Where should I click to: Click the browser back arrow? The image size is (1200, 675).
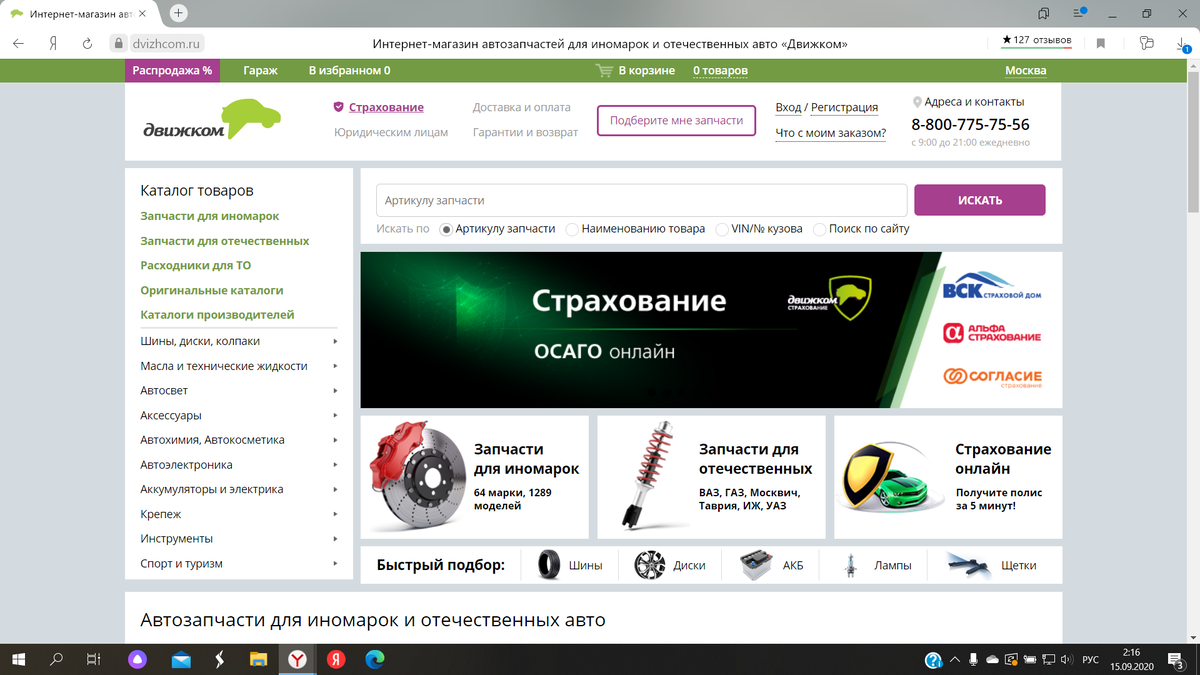(x=18, y=43)
